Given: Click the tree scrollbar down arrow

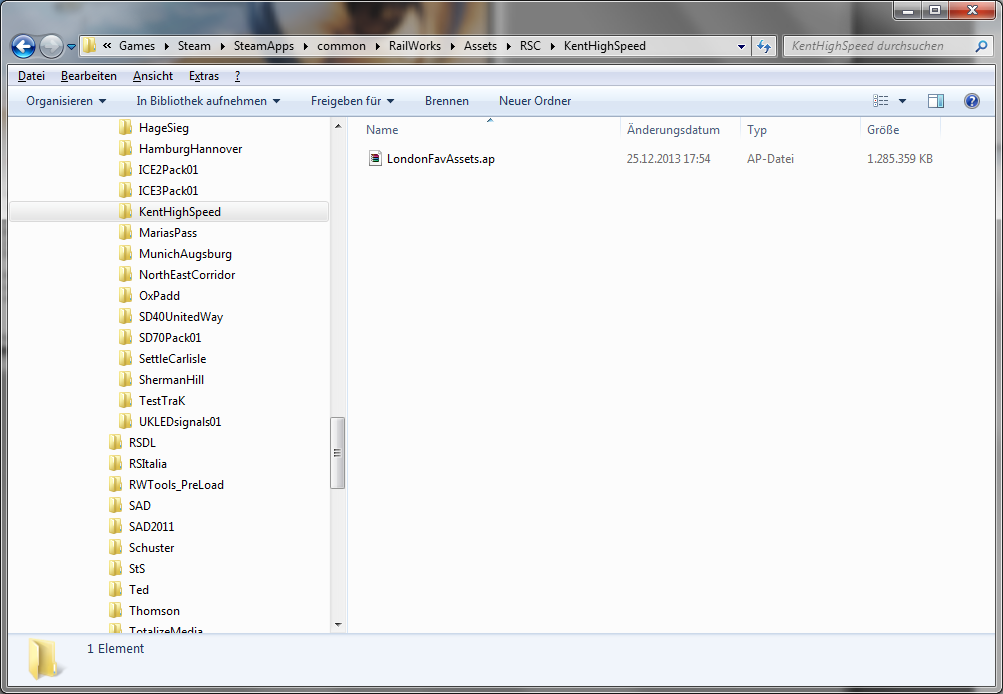Looking at the screenshot, I should pyautogui.click(x=338, y=625).
